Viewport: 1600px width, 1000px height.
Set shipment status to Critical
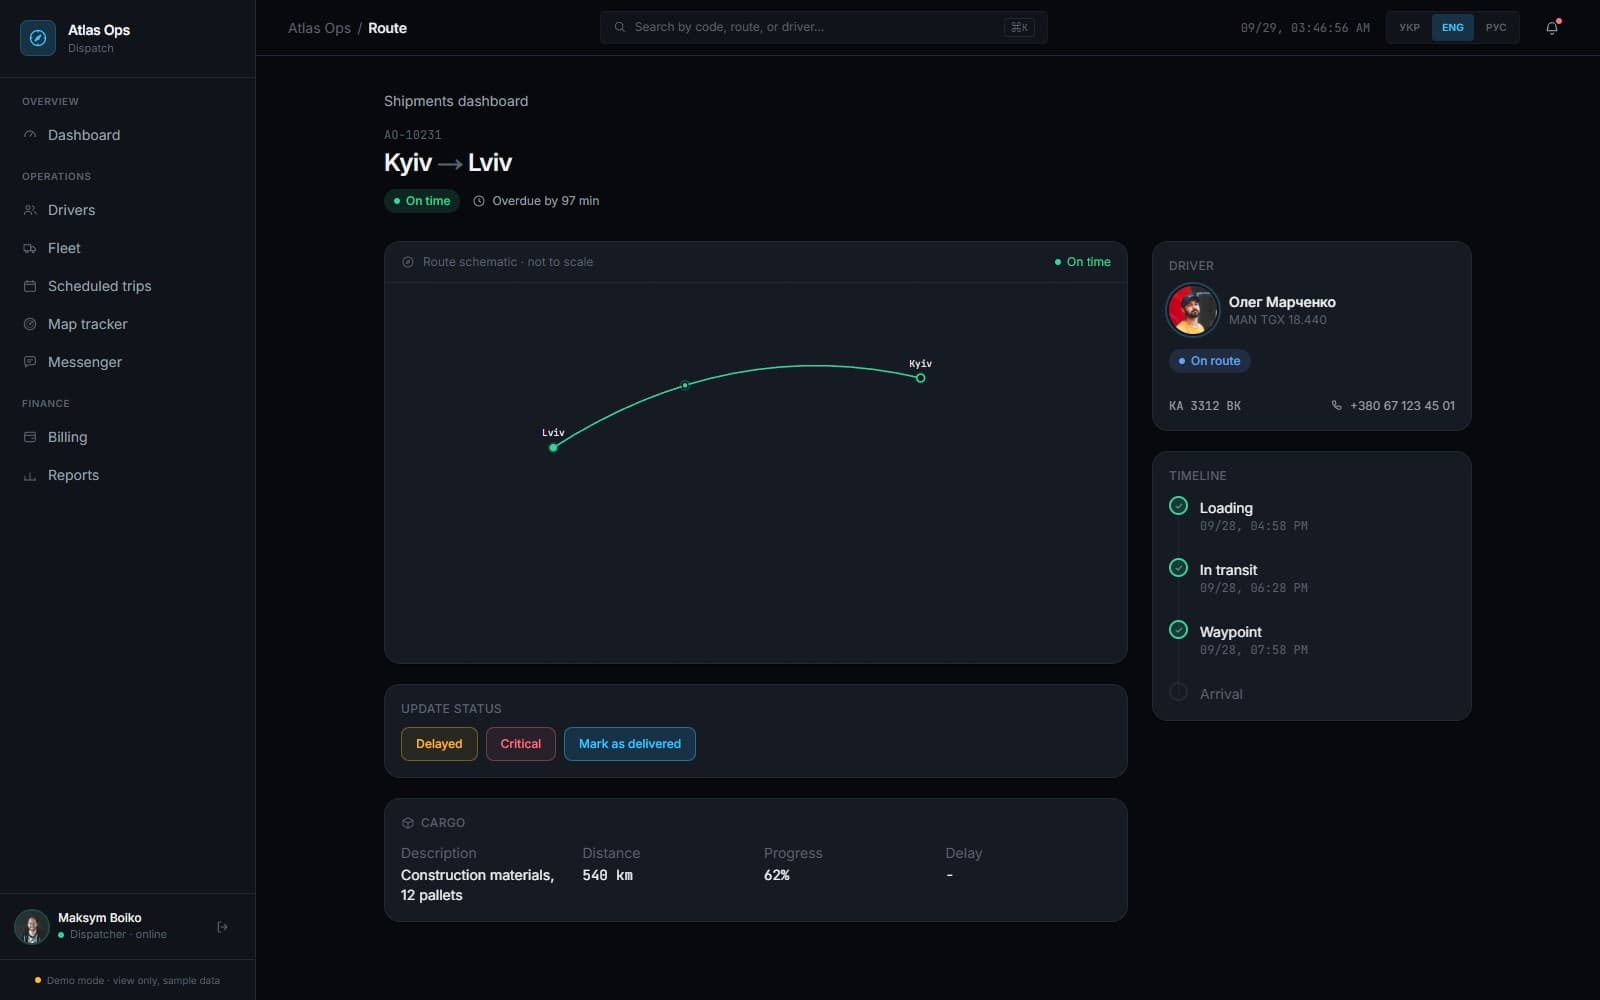[x=521, y=744]
